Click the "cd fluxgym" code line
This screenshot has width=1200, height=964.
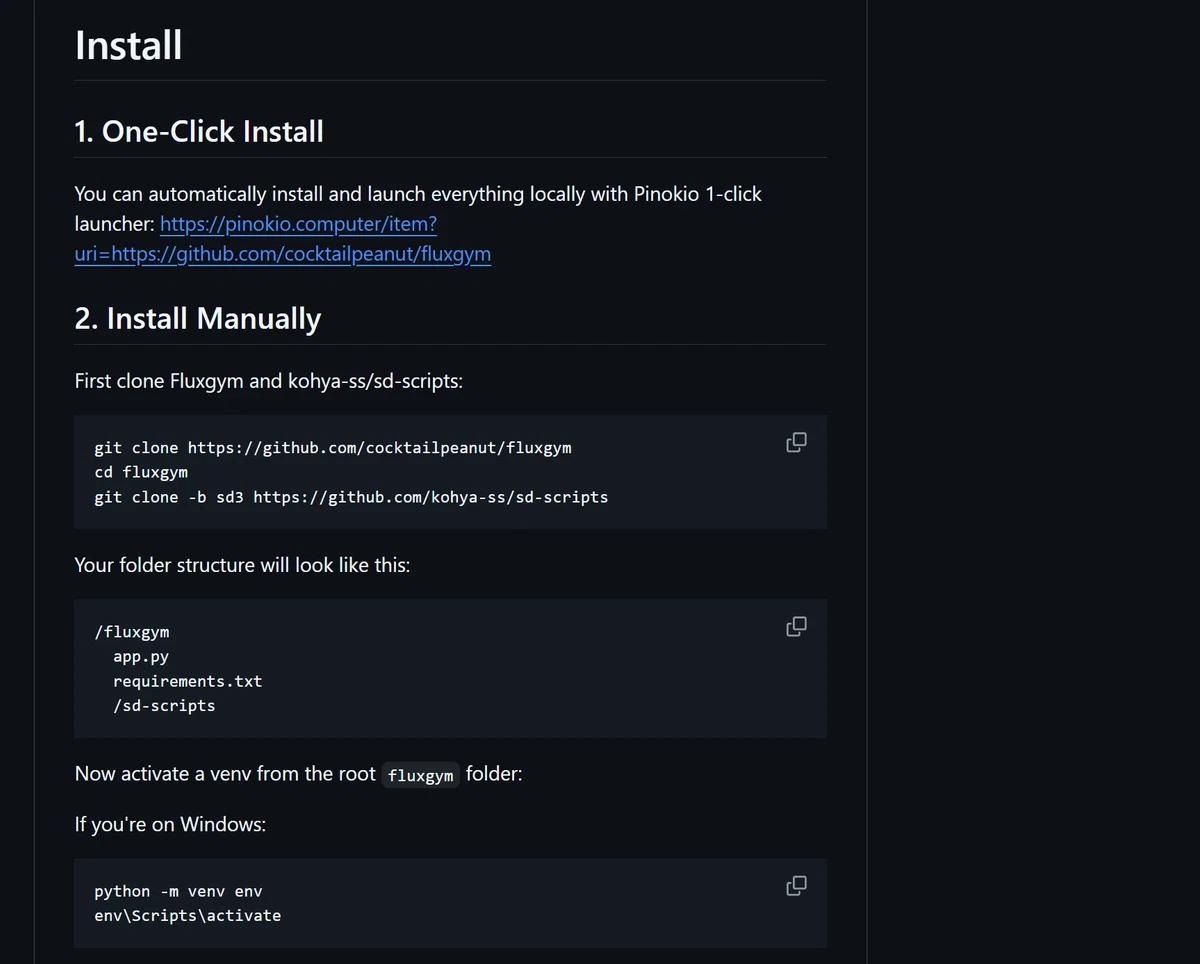point(141,472)
